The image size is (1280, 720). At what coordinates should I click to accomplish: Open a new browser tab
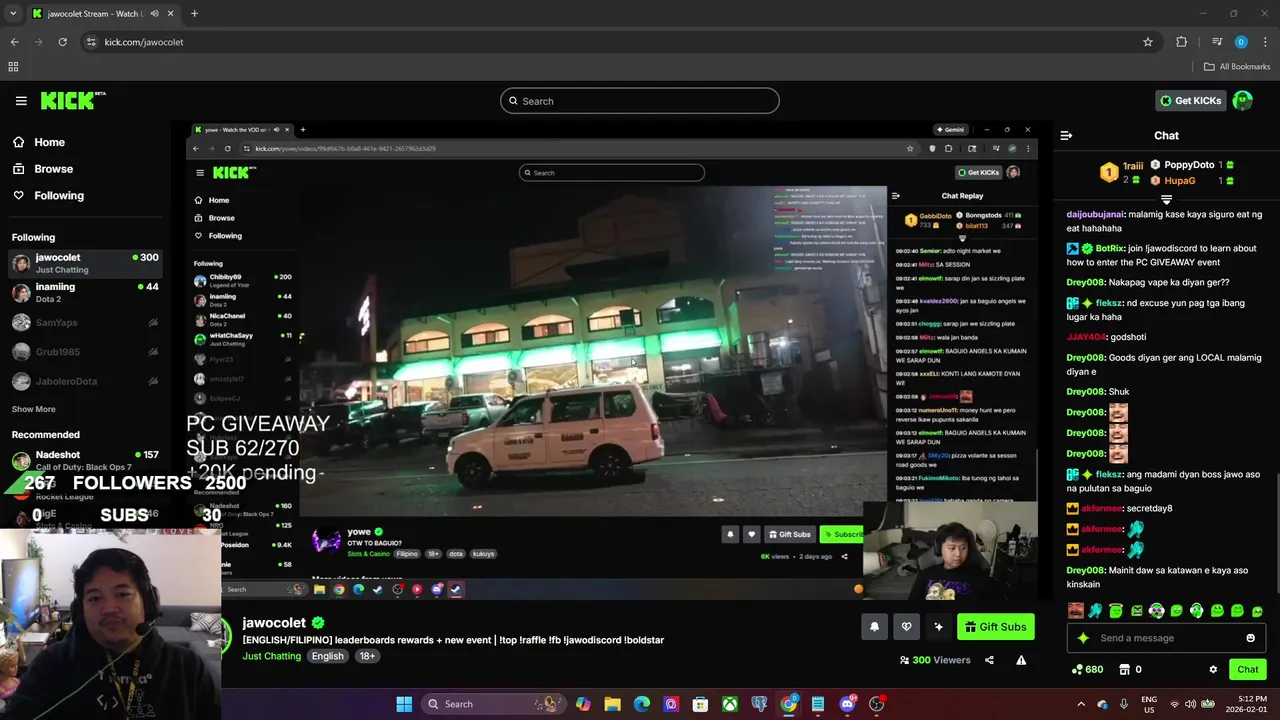tap(194, 13)
